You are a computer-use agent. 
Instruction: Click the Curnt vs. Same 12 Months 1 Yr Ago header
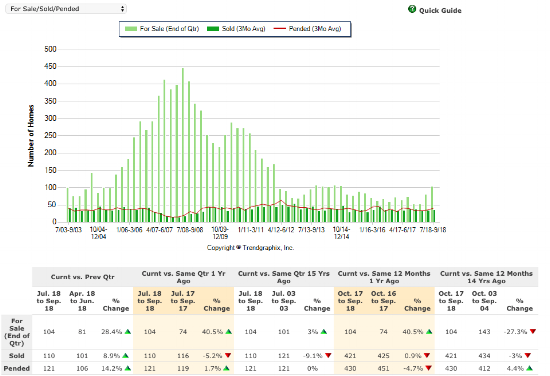point(384,277)
